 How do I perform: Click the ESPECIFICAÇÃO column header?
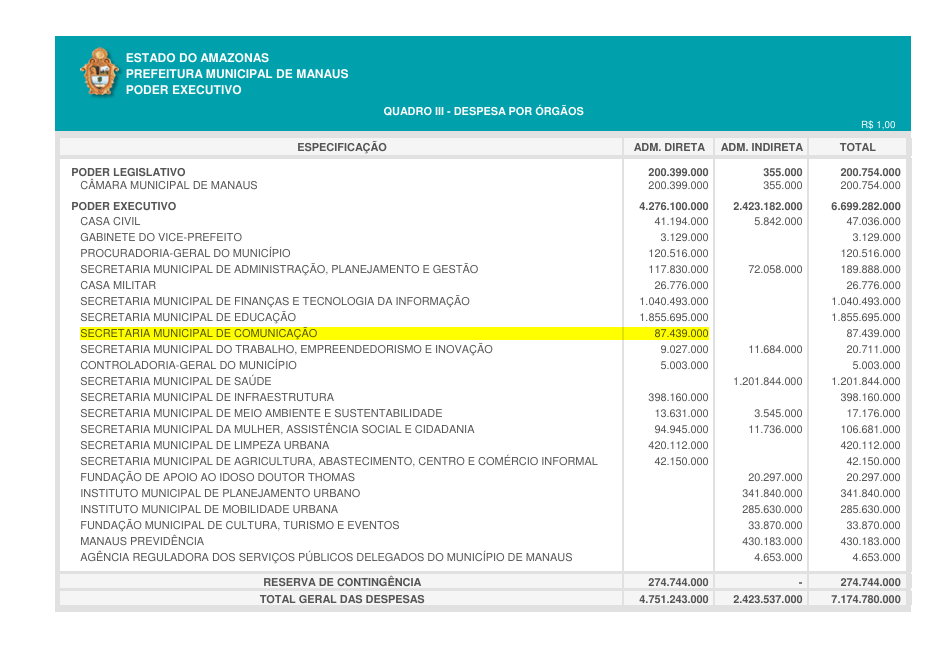tap(341, 147)
